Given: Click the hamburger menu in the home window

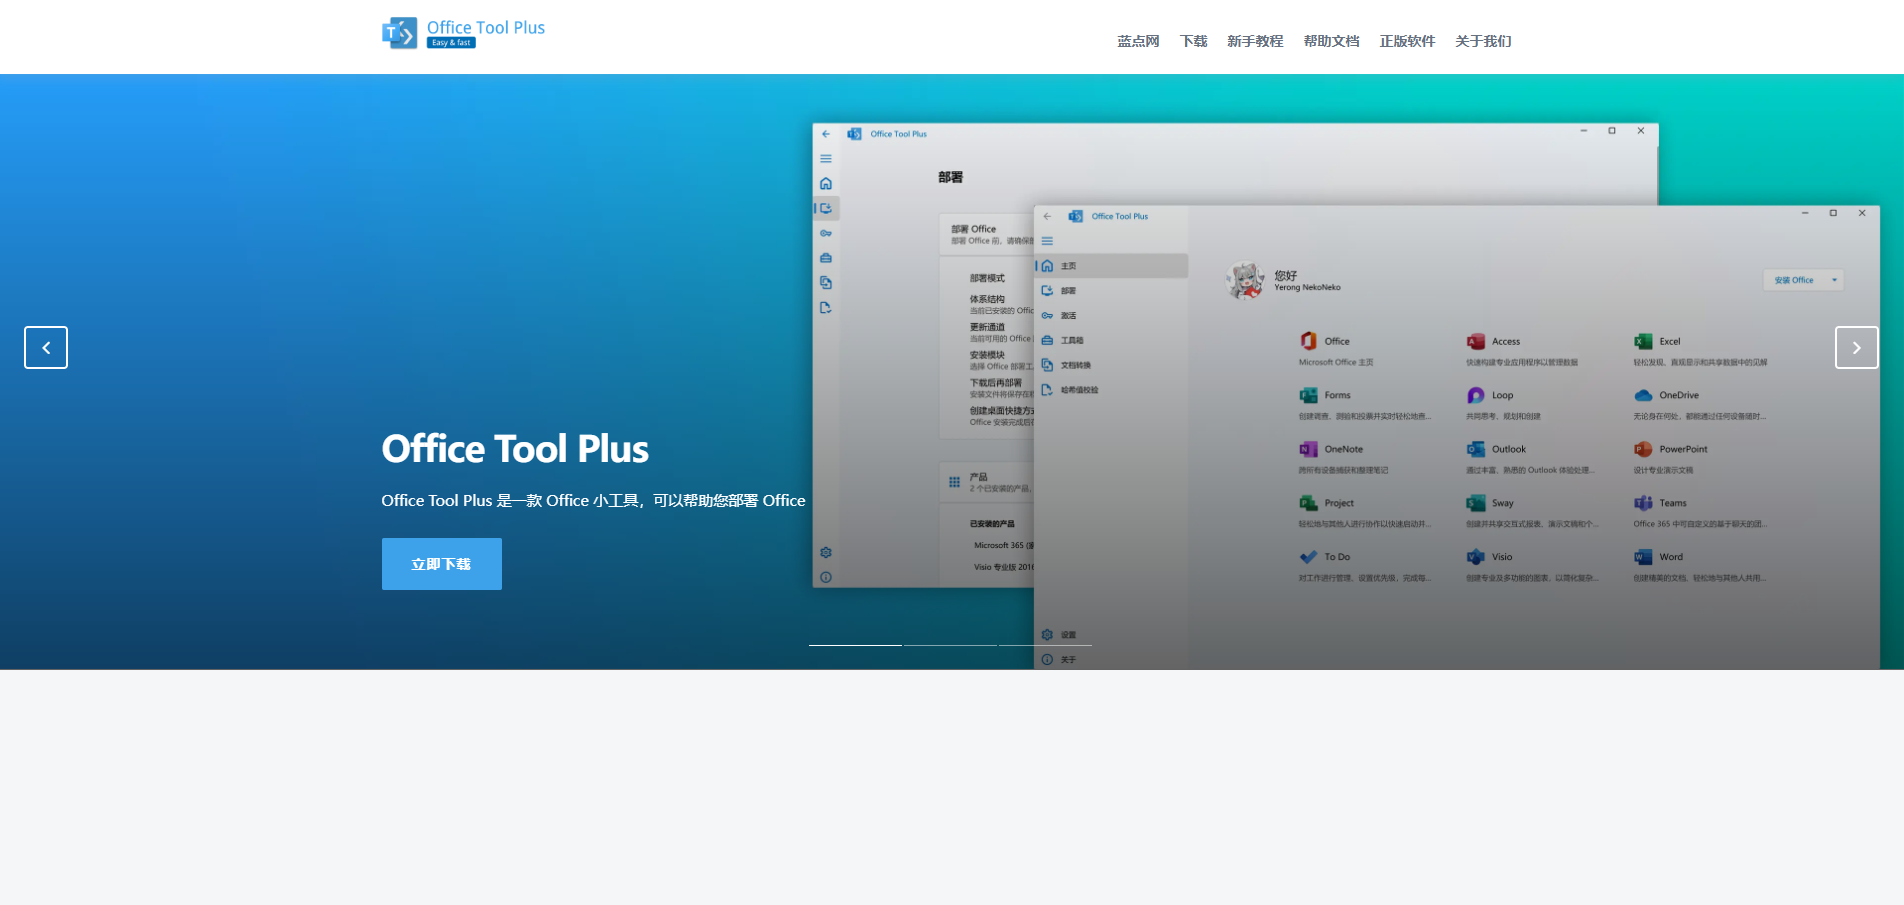Looking at the screenshot, I should [1047, 241].
